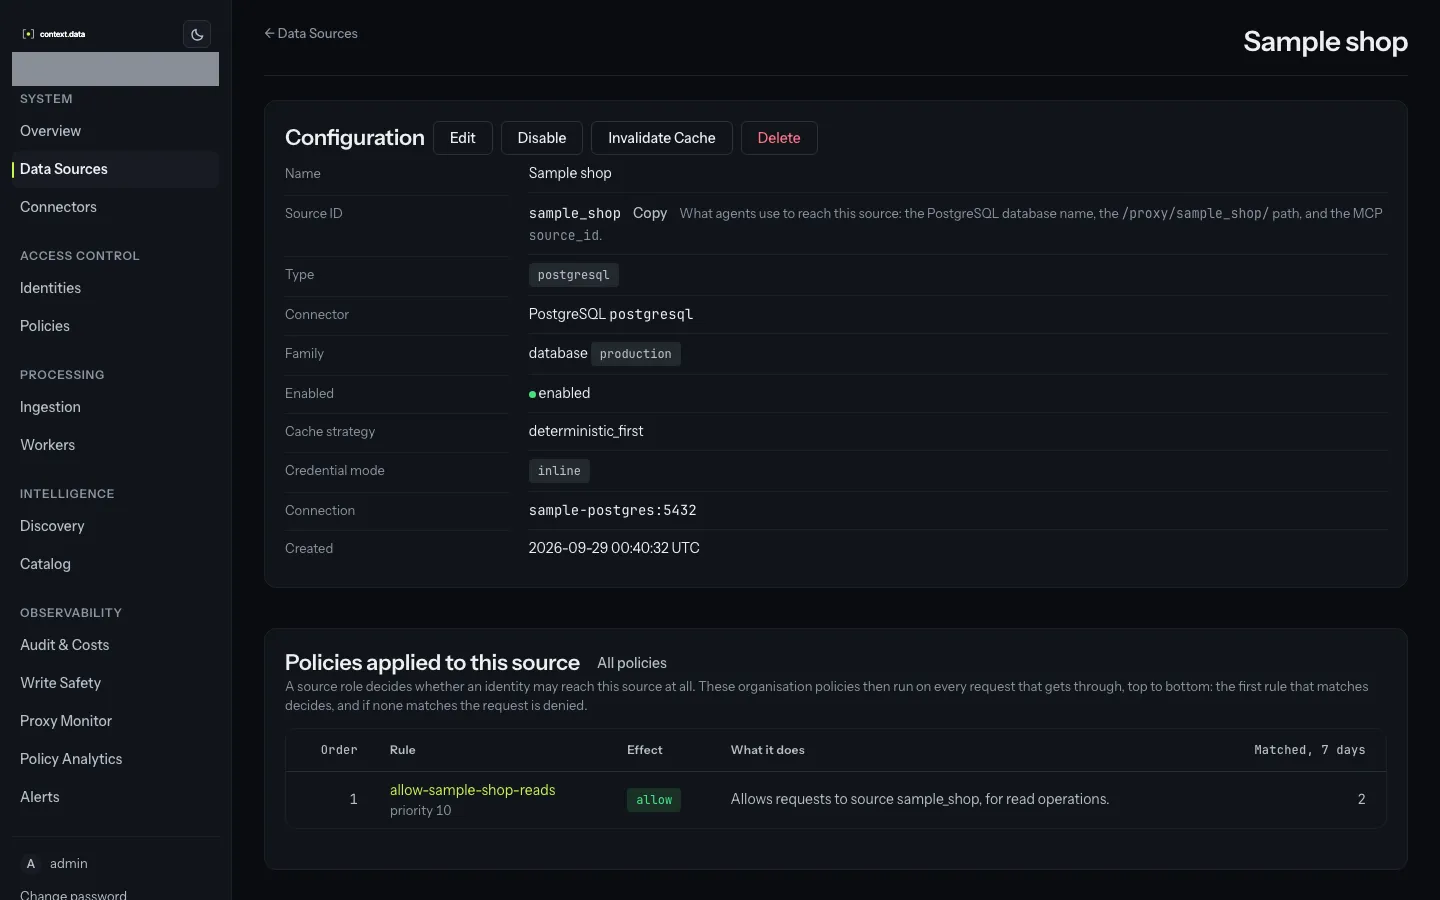Click the deterministic_first cache strategy value
Viewport: 1440px width, 900px height.
586,431
